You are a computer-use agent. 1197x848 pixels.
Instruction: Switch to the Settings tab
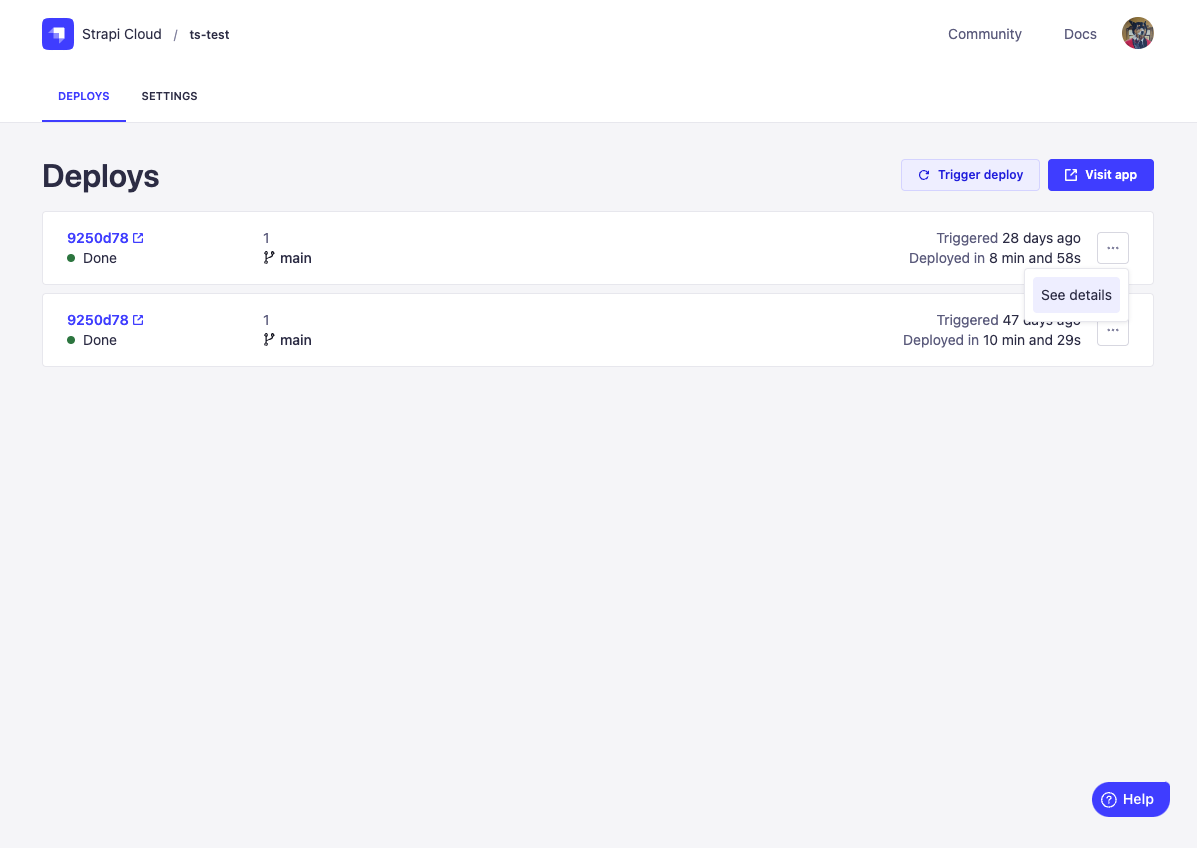point(169,97)
